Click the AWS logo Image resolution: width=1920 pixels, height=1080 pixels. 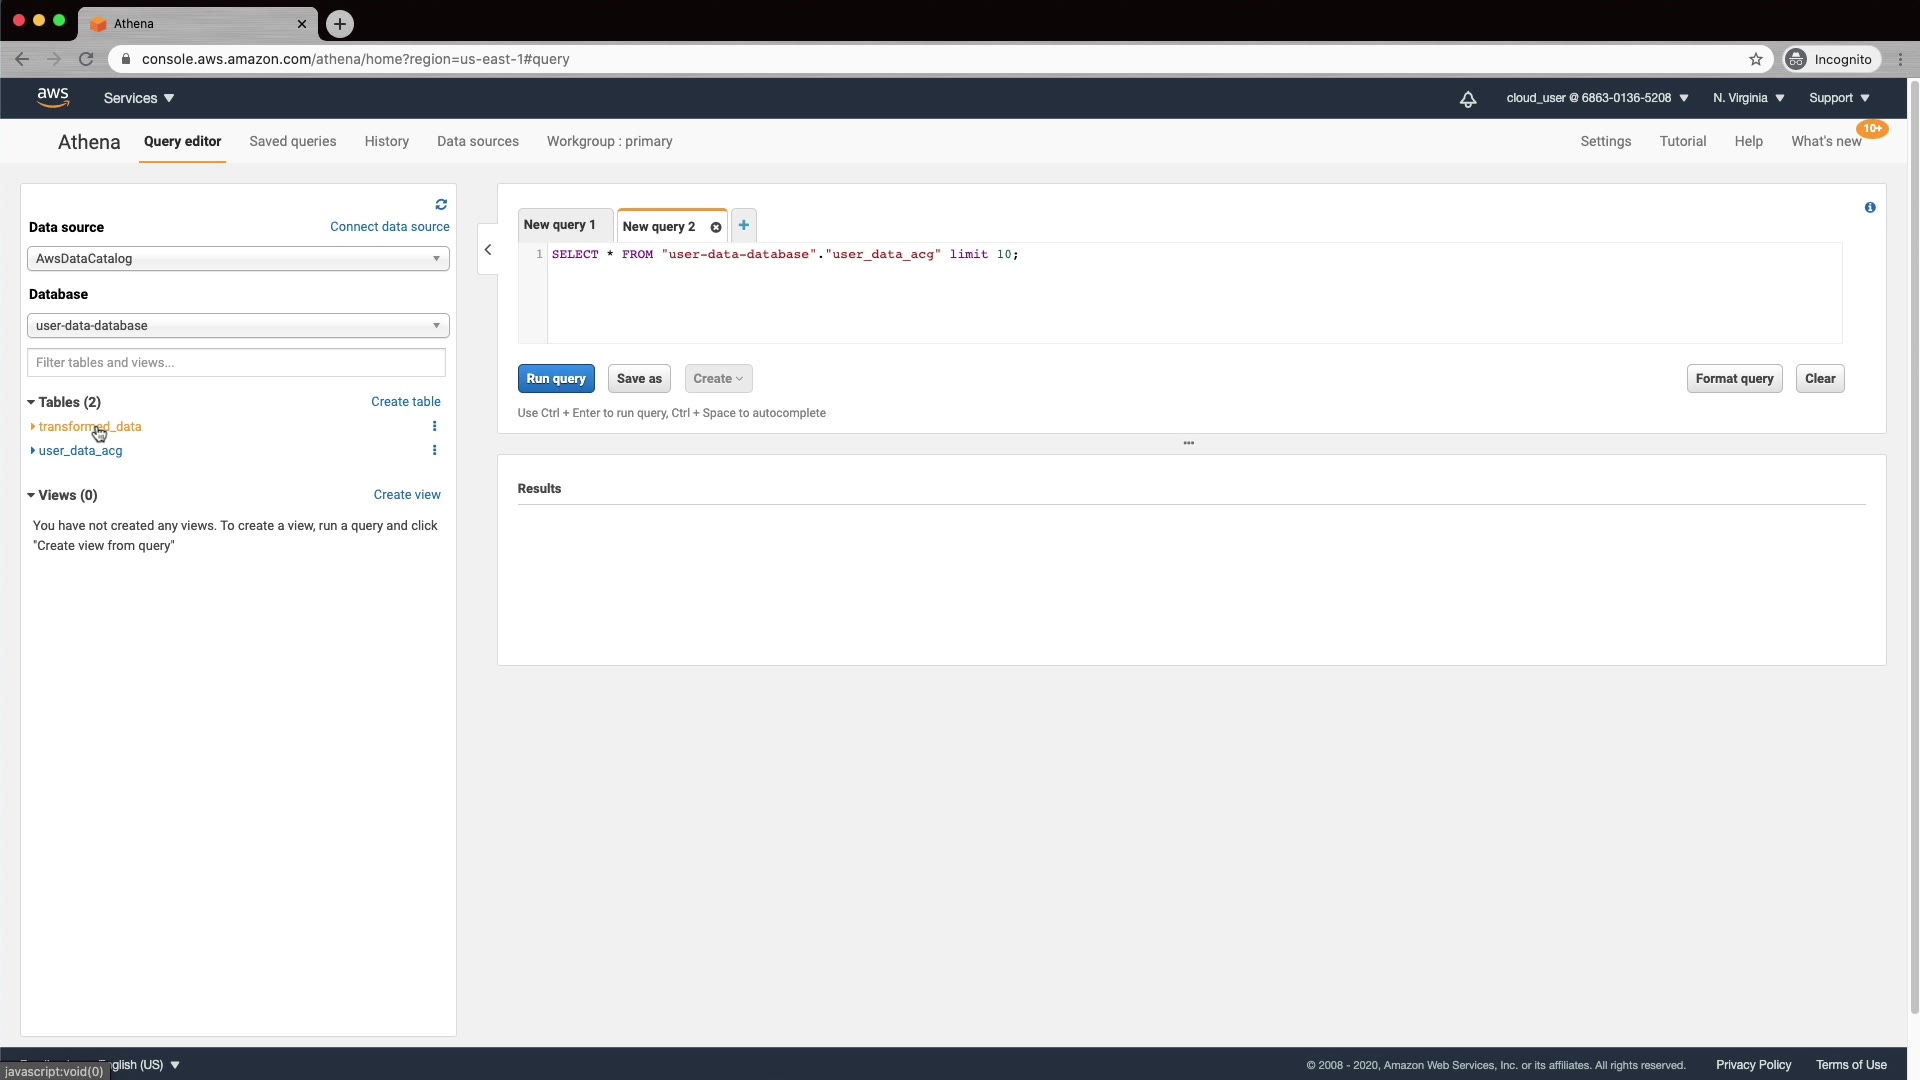[x=53, y=97]
